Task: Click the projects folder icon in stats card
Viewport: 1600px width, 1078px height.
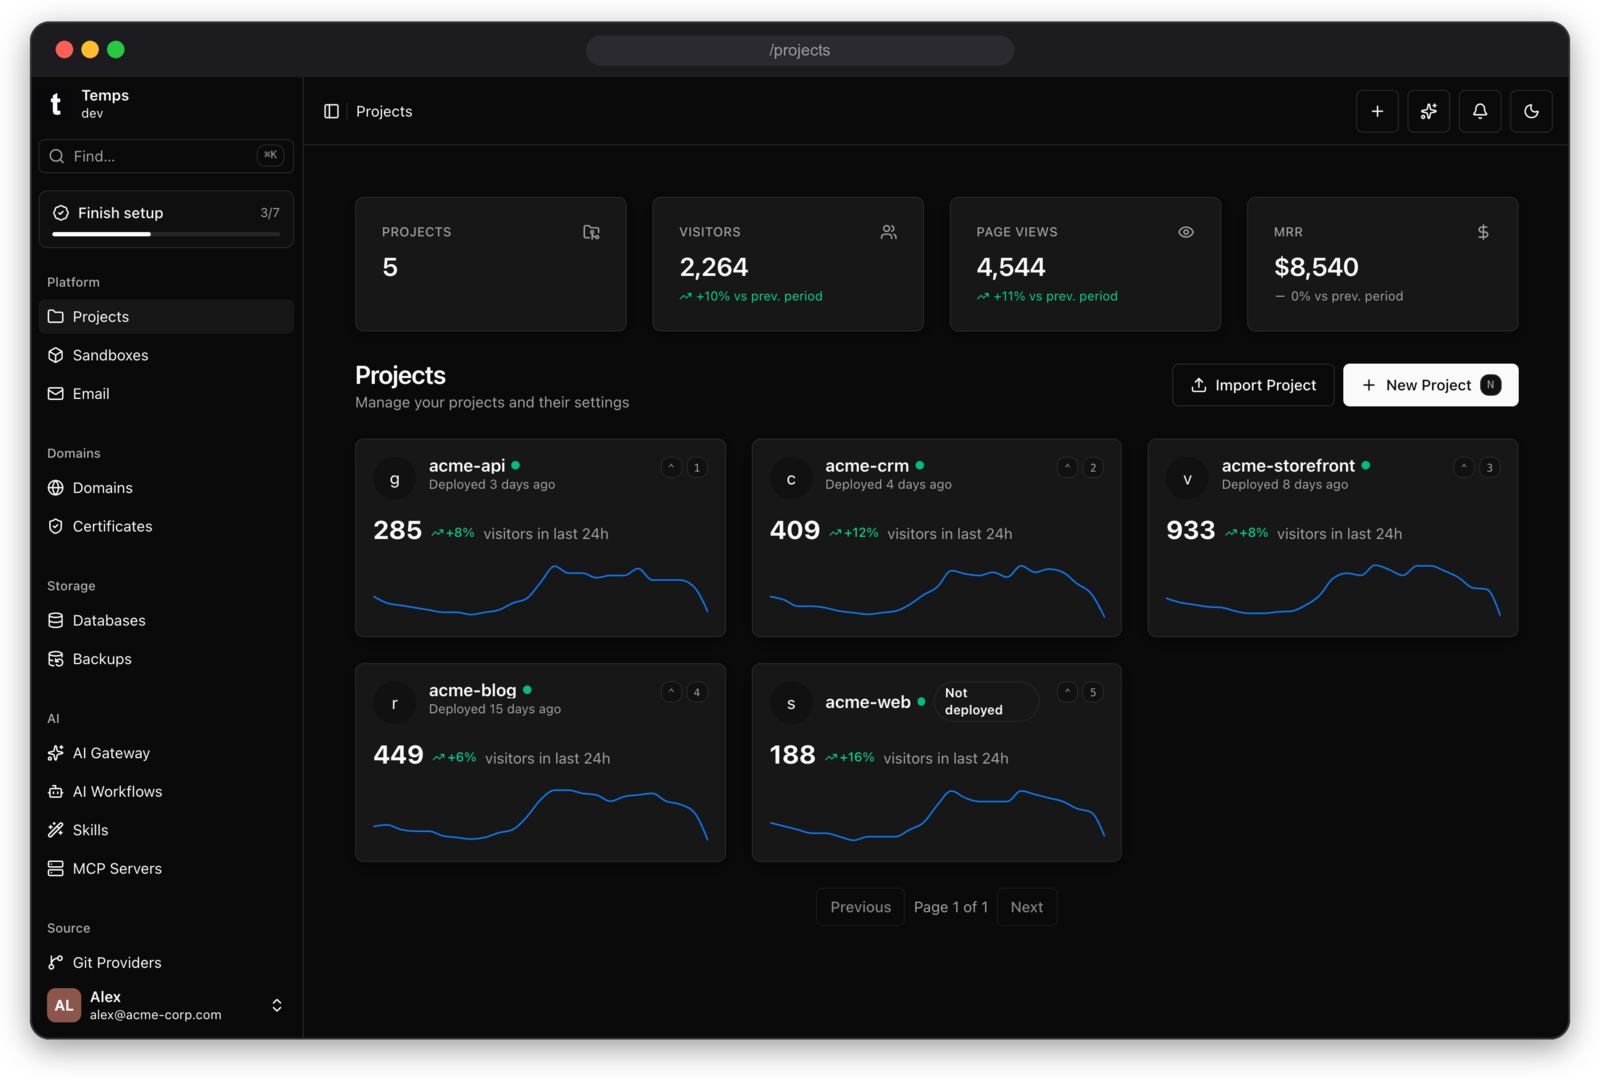Action: click(x=591, y=232)
